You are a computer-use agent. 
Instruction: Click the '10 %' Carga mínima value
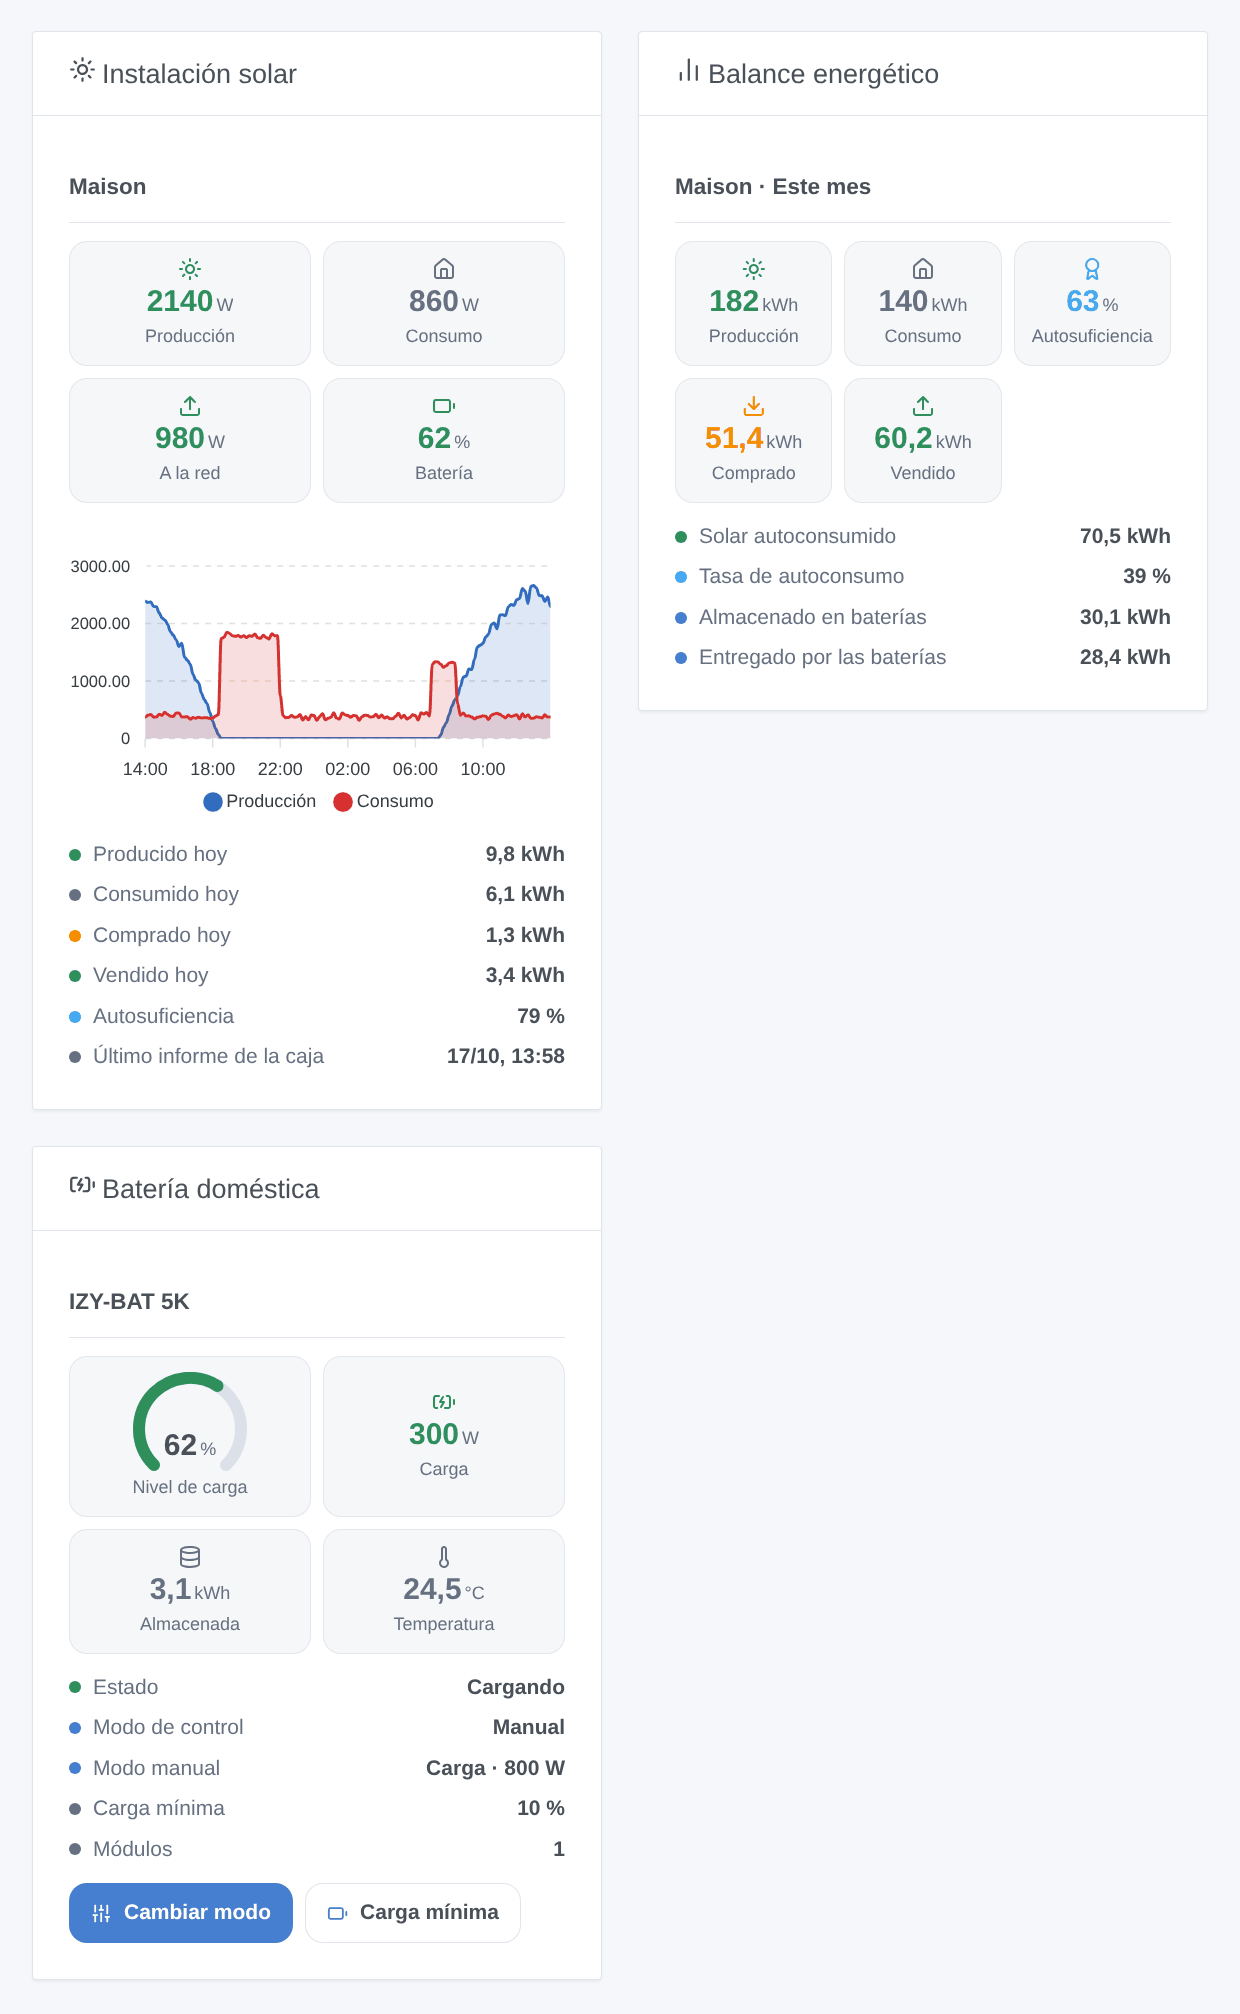[541, 1808]
